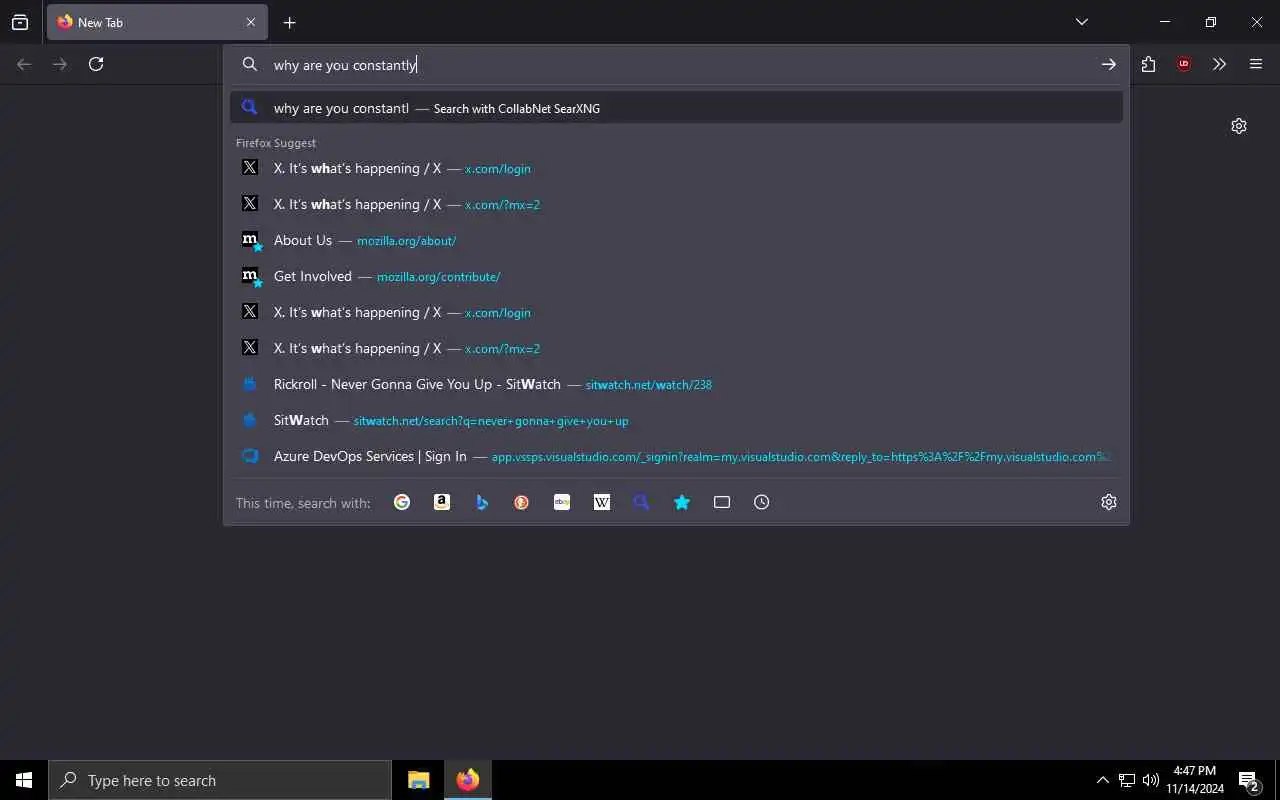Open the taskbar clock and date

(x=1195, y=780)
